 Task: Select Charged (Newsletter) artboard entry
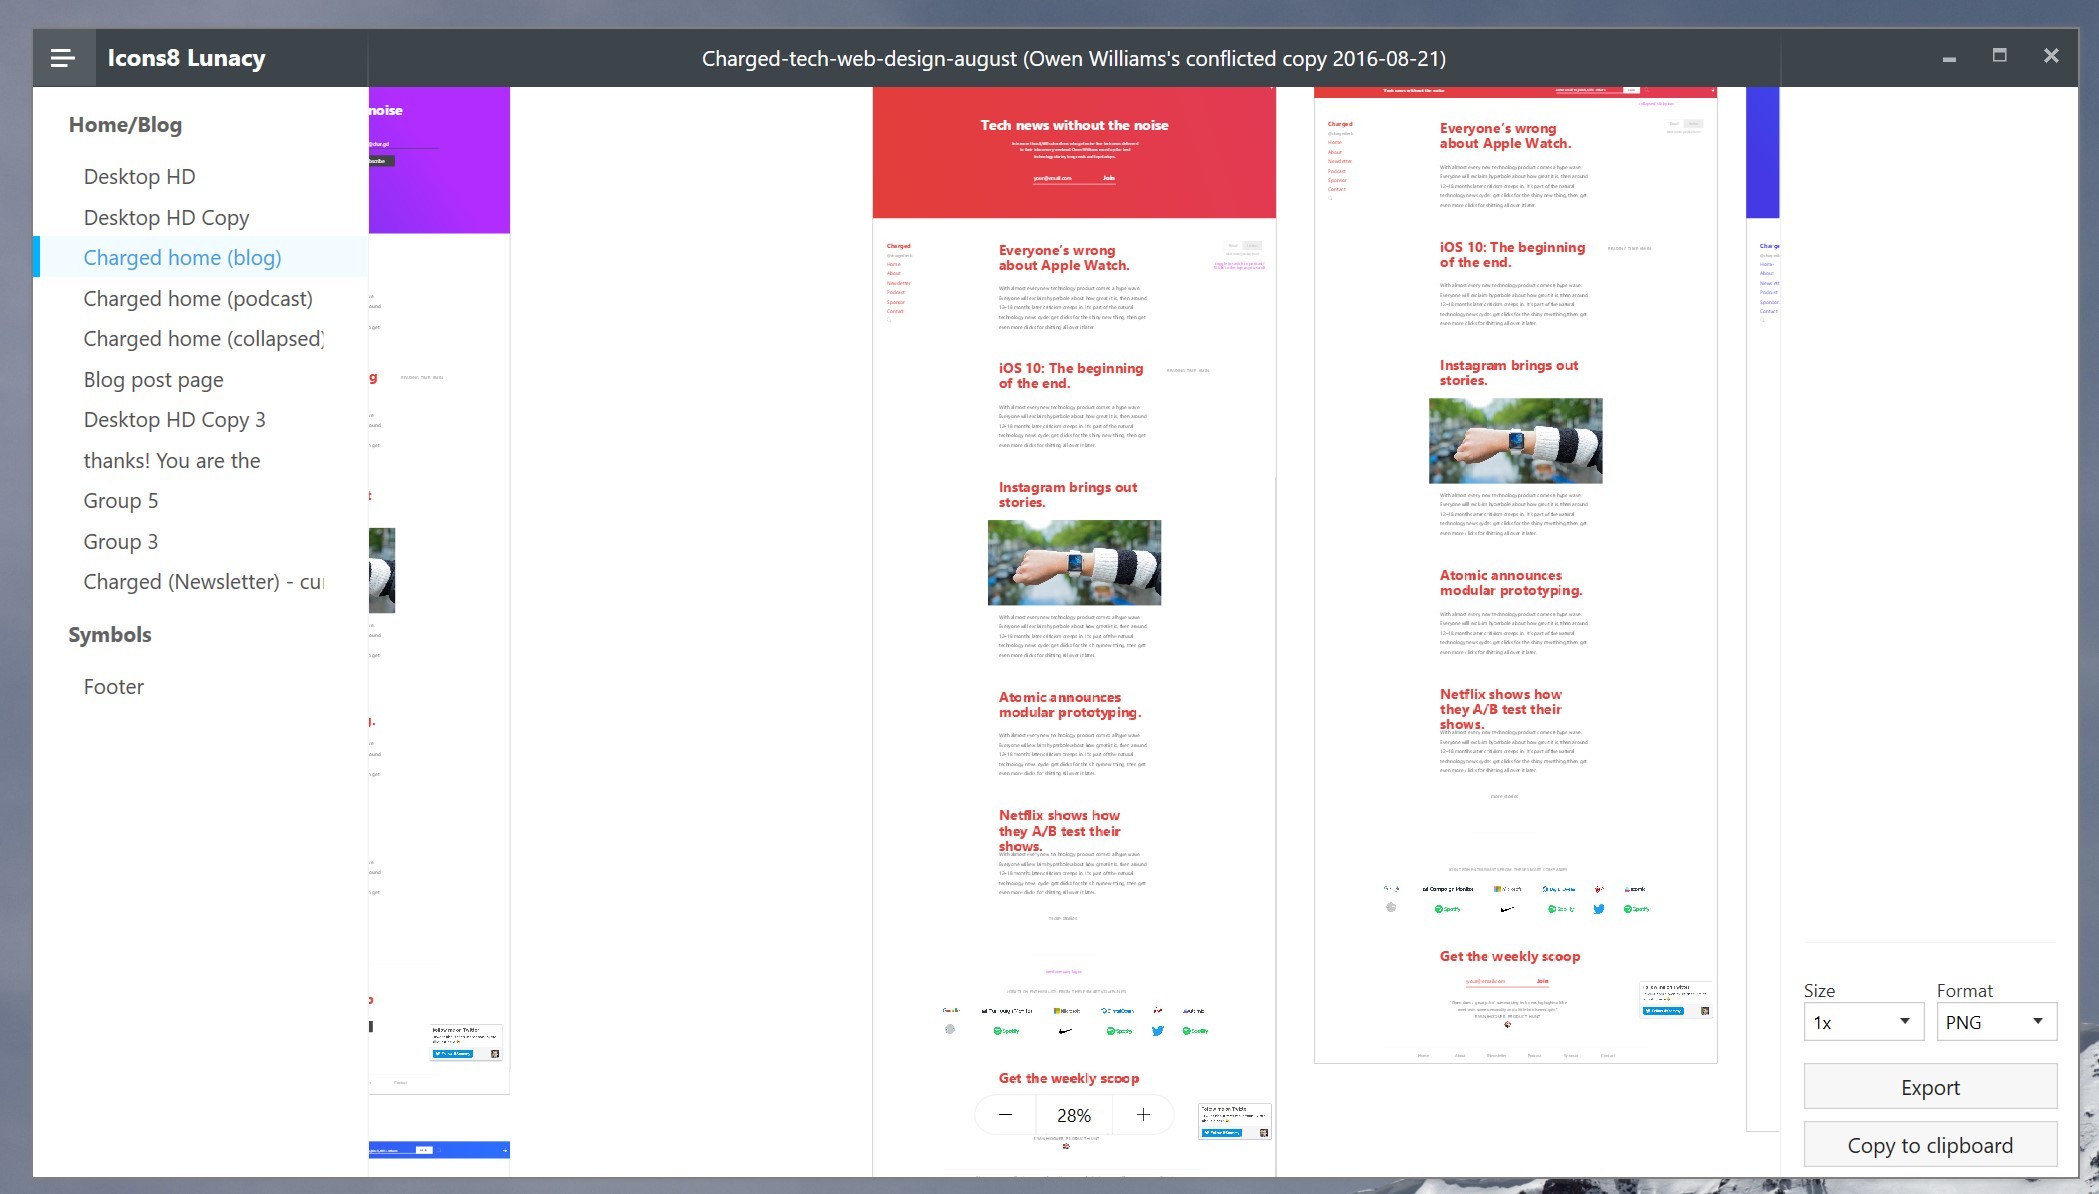point(203,582)
